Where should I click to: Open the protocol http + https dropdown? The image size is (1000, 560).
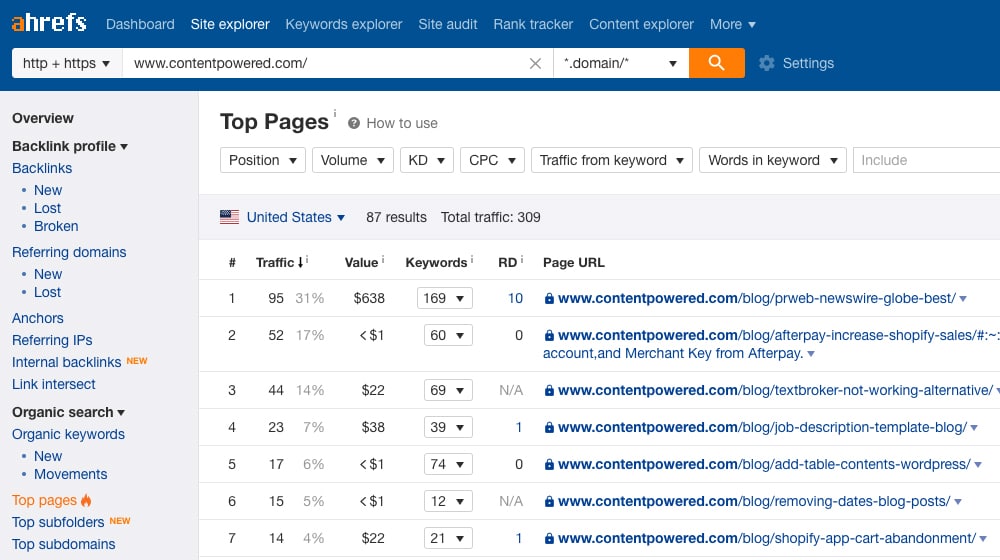pos(67,63)
